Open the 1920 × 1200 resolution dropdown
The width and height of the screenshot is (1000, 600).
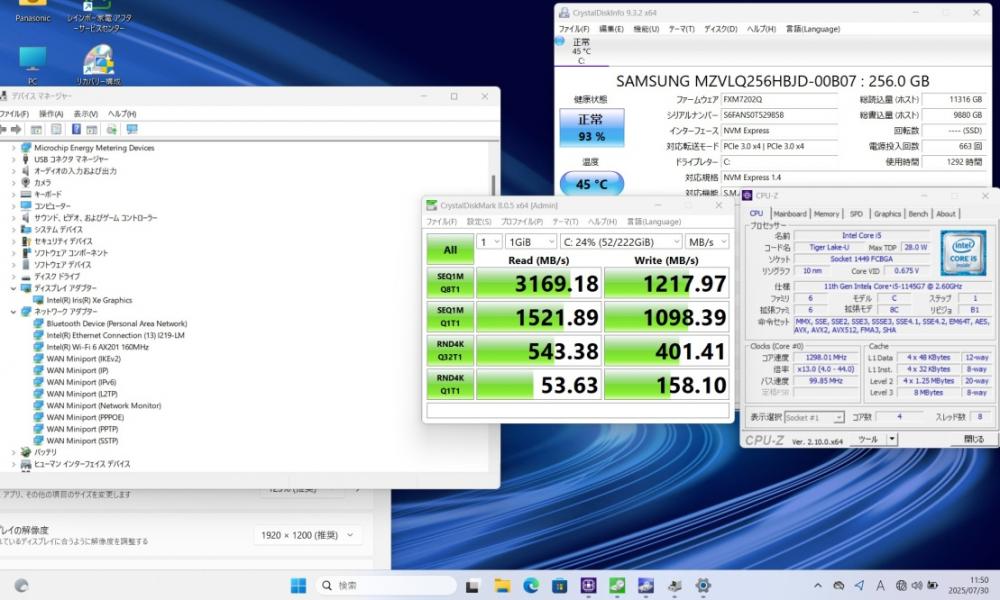pyautogui.click(x=308, y=536)
